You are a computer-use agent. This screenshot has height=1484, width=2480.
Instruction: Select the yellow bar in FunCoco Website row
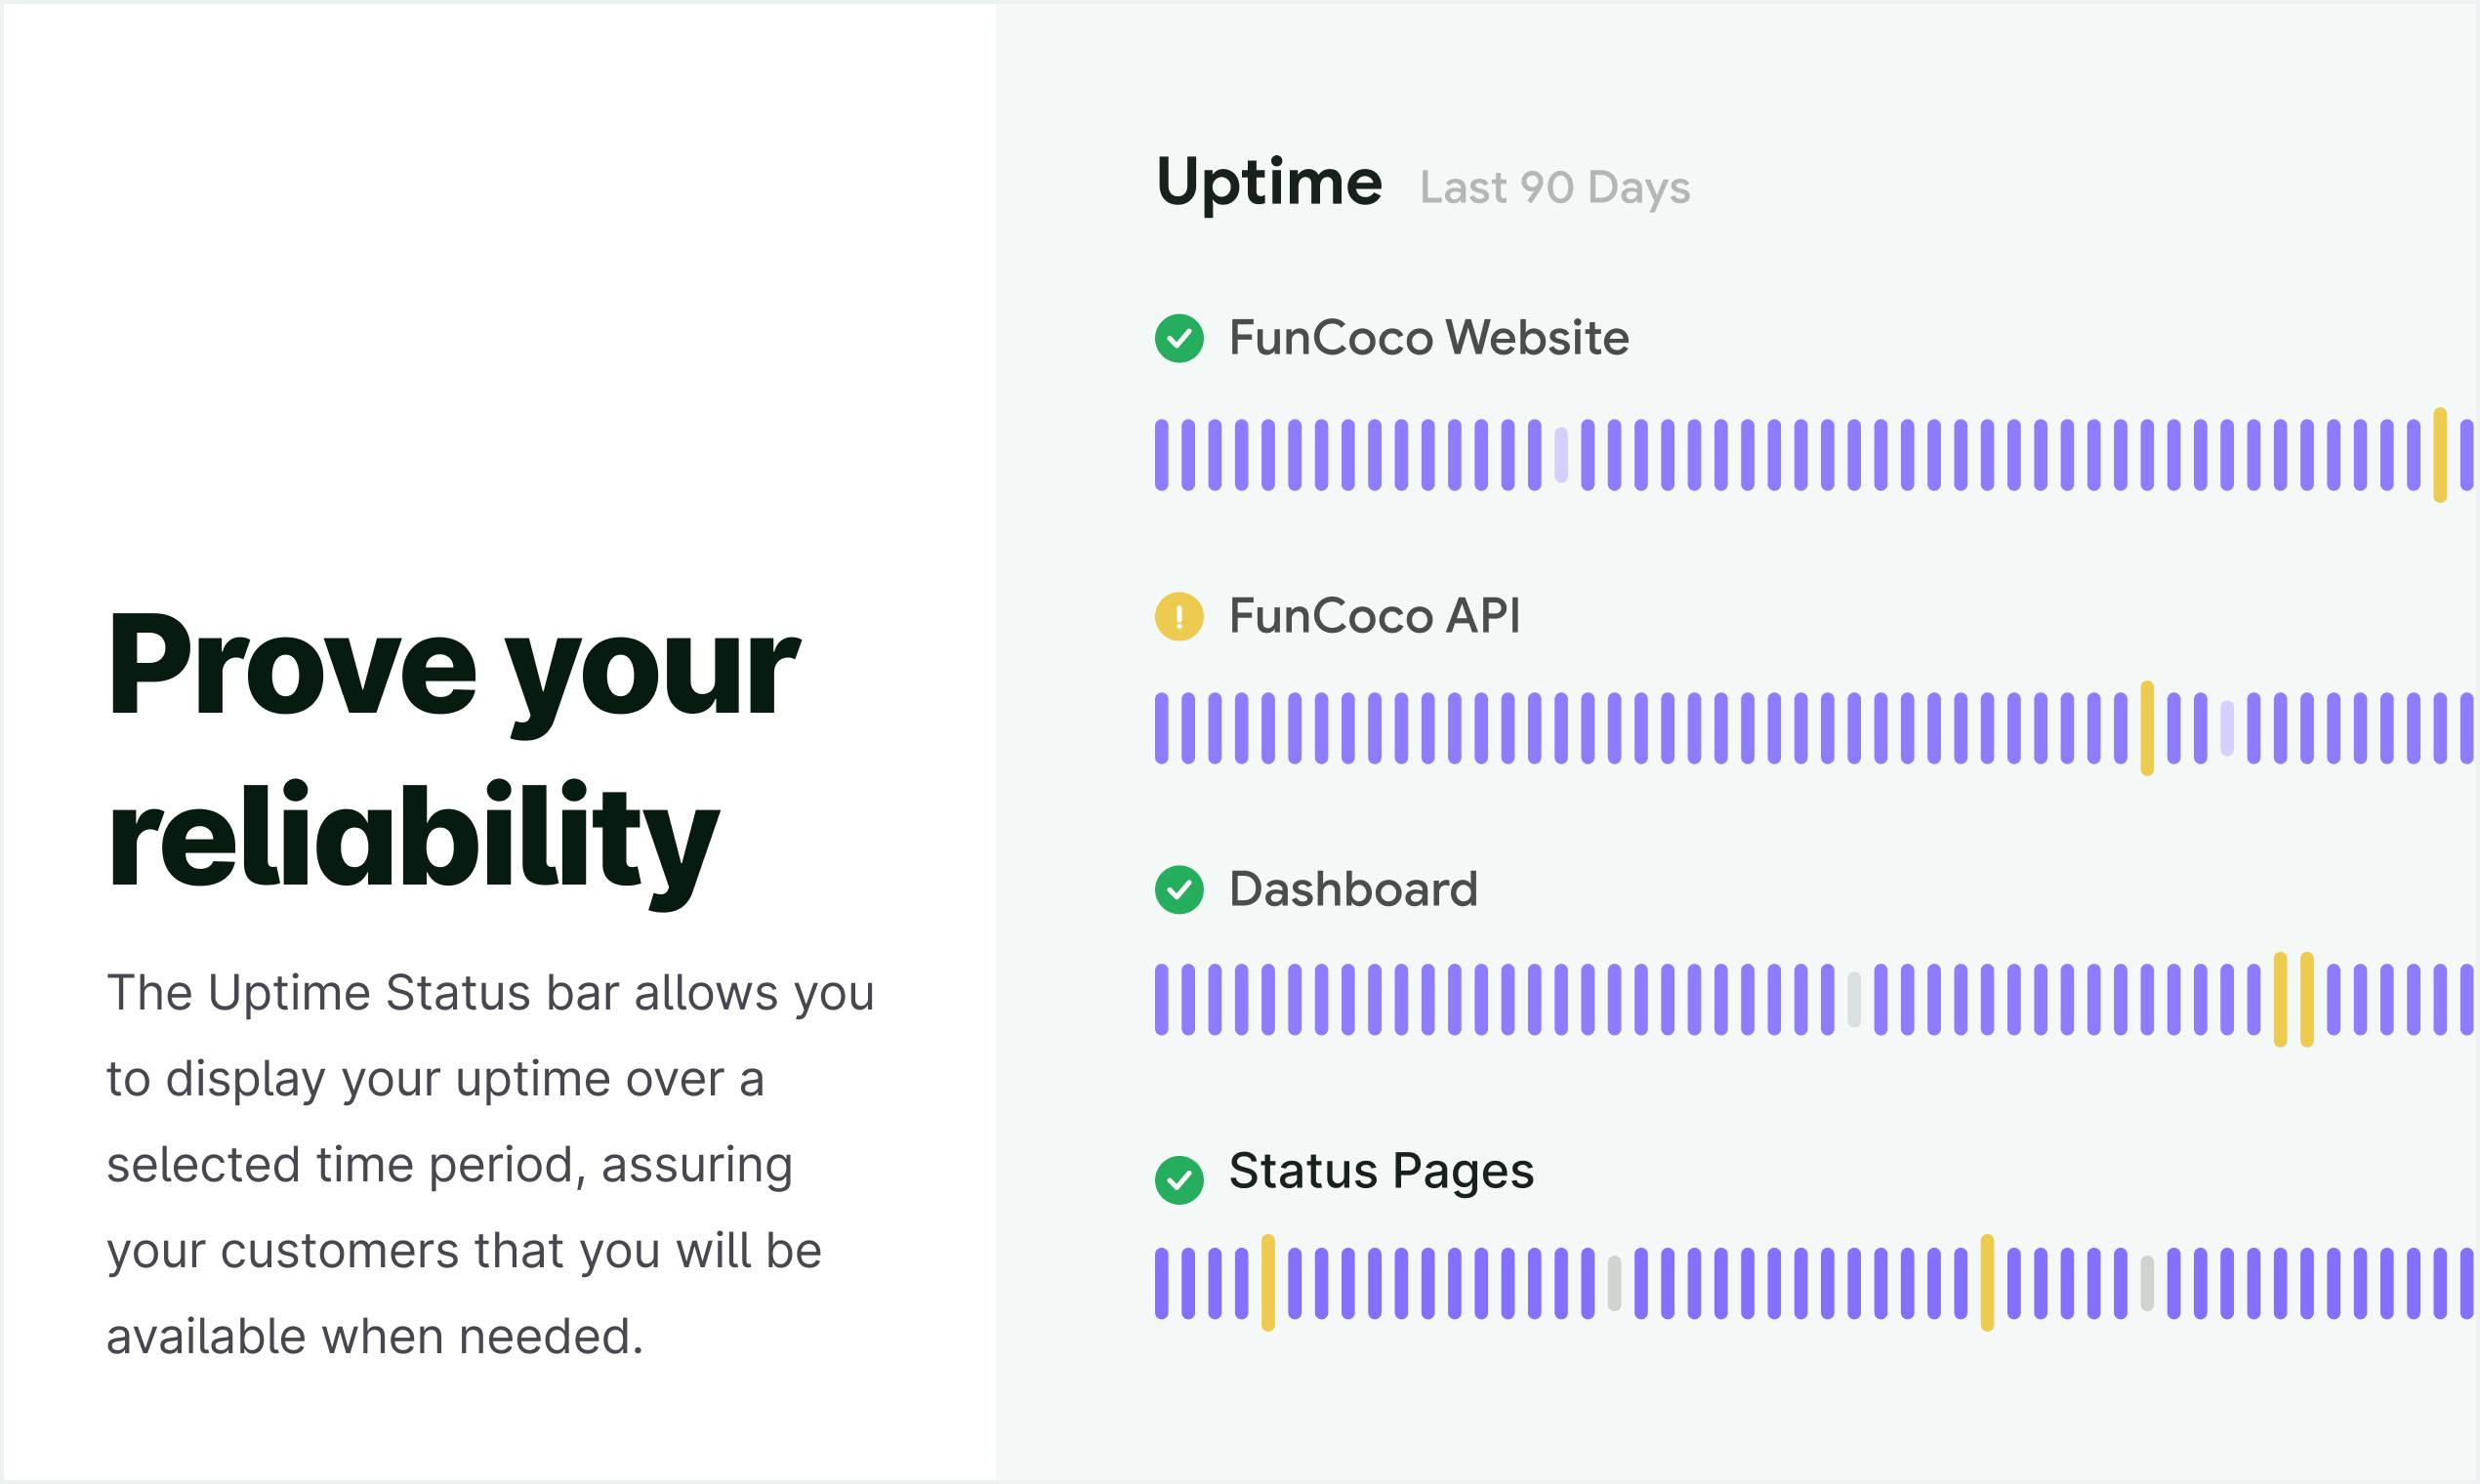(2440, 455)
